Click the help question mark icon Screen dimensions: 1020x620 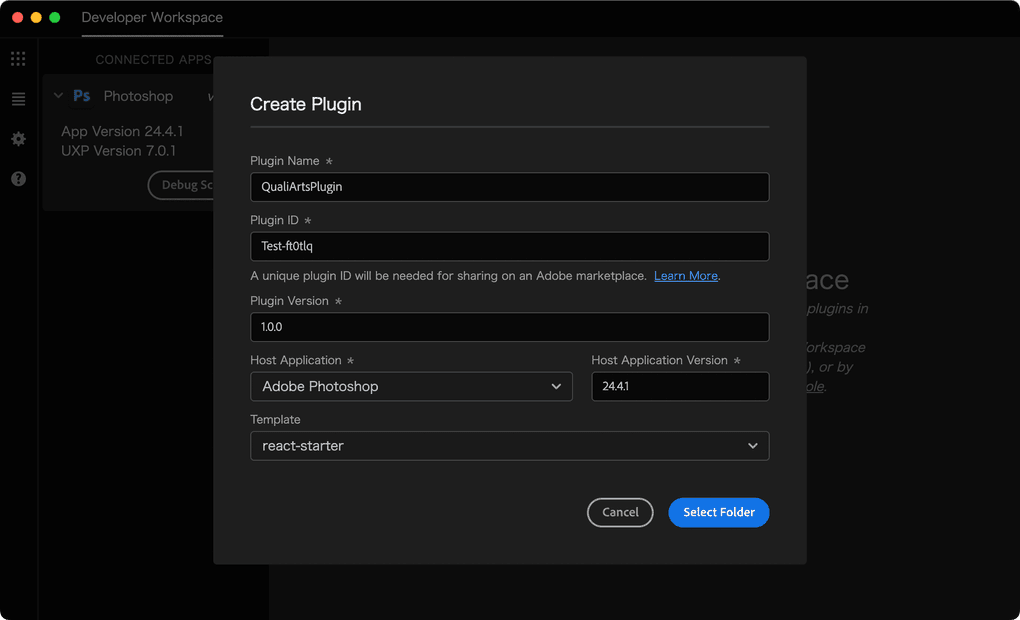[18, 179]
